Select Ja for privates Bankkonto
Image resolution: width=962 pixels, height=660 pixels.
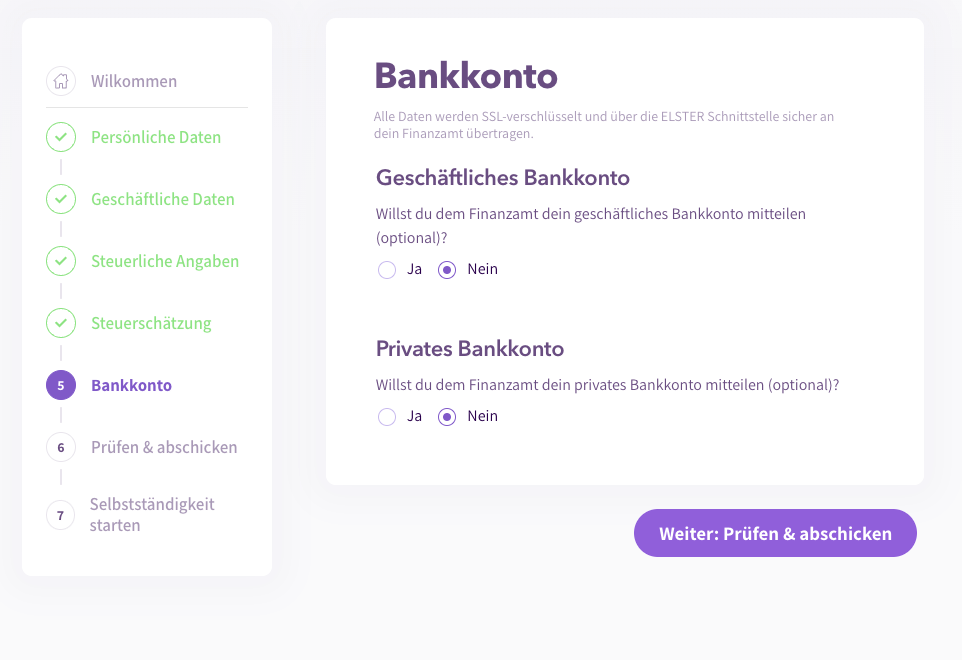point(387,416)
